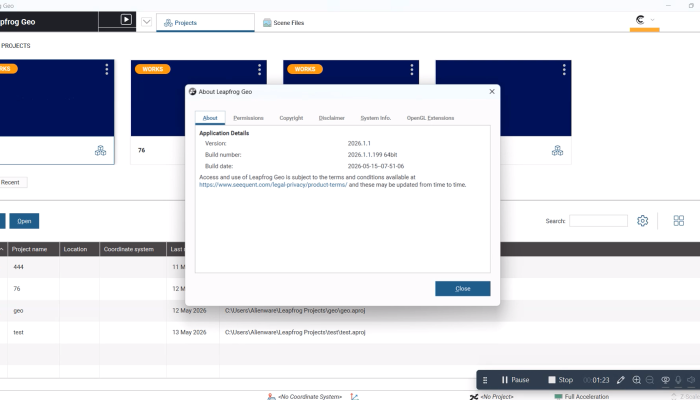The image size is (700, 400).
Task: Toggle the recorder speaker sound icon
Action: pos(692,380)
